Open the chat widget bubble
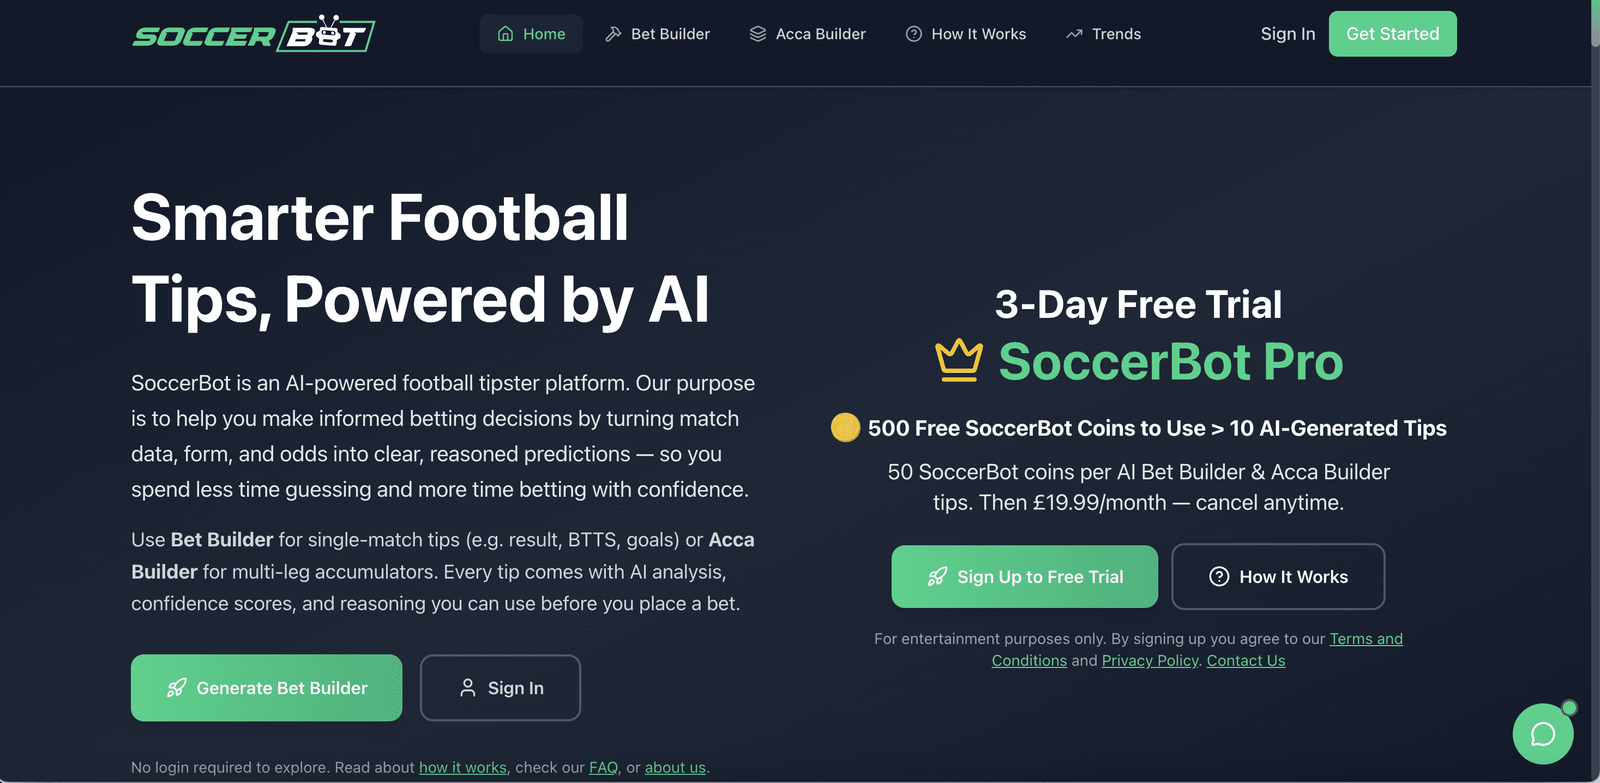The height and width of the screenshot is (783, 1600). pyautogui.click(x=1542, y=734)
